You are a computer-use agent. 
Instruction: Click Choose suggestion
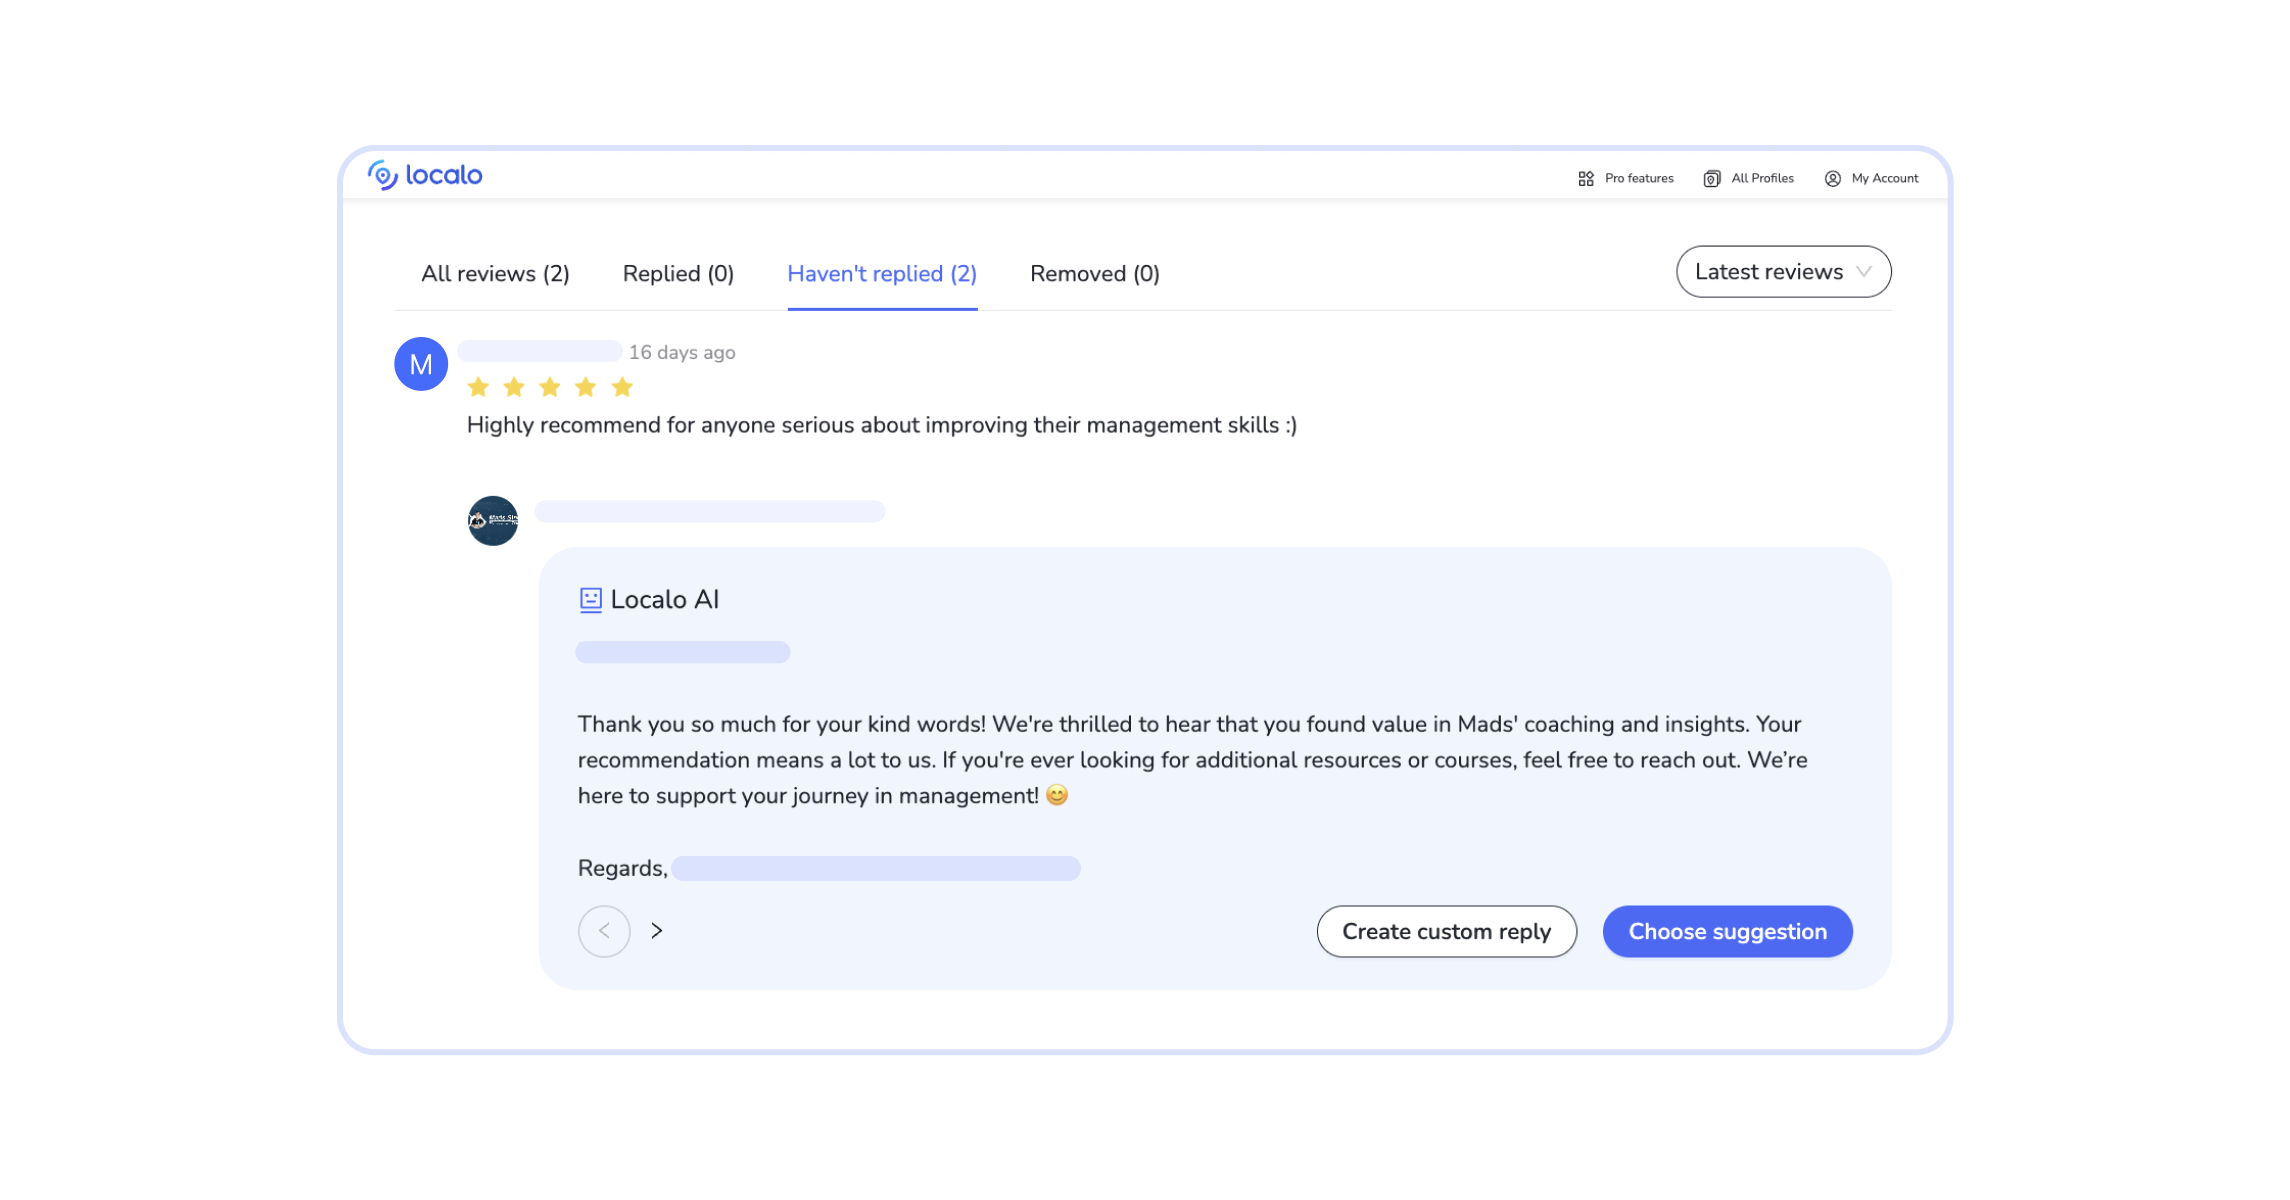(1727, 931)
